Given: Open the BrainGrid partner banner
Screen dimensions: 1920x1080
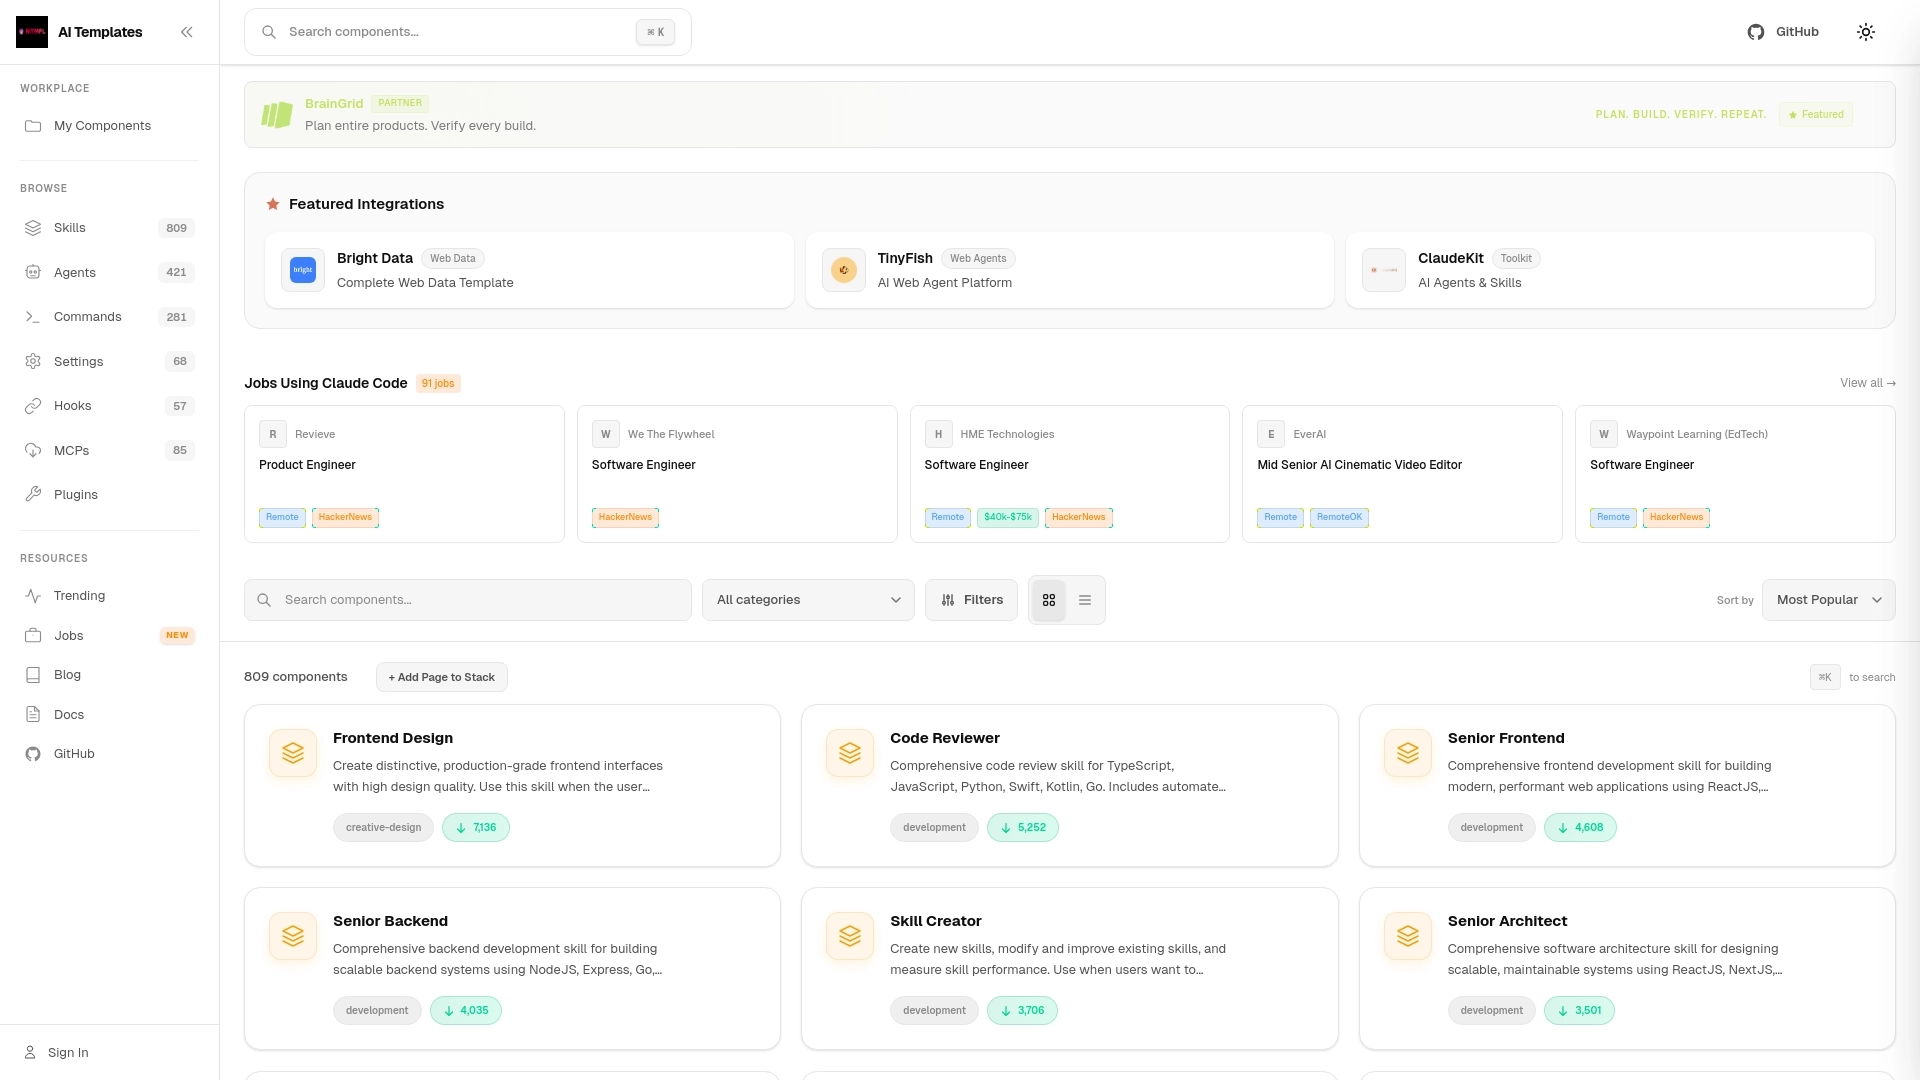Looking at the screenshot, I should click(x=1069, y=114).
